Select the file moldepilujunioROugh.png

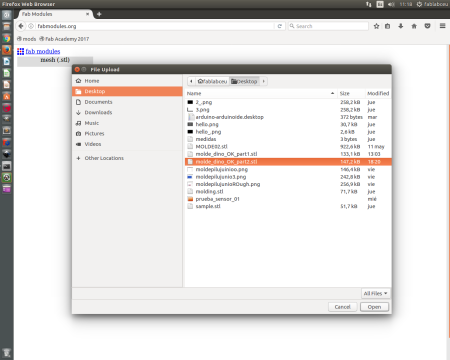point(288,184)
